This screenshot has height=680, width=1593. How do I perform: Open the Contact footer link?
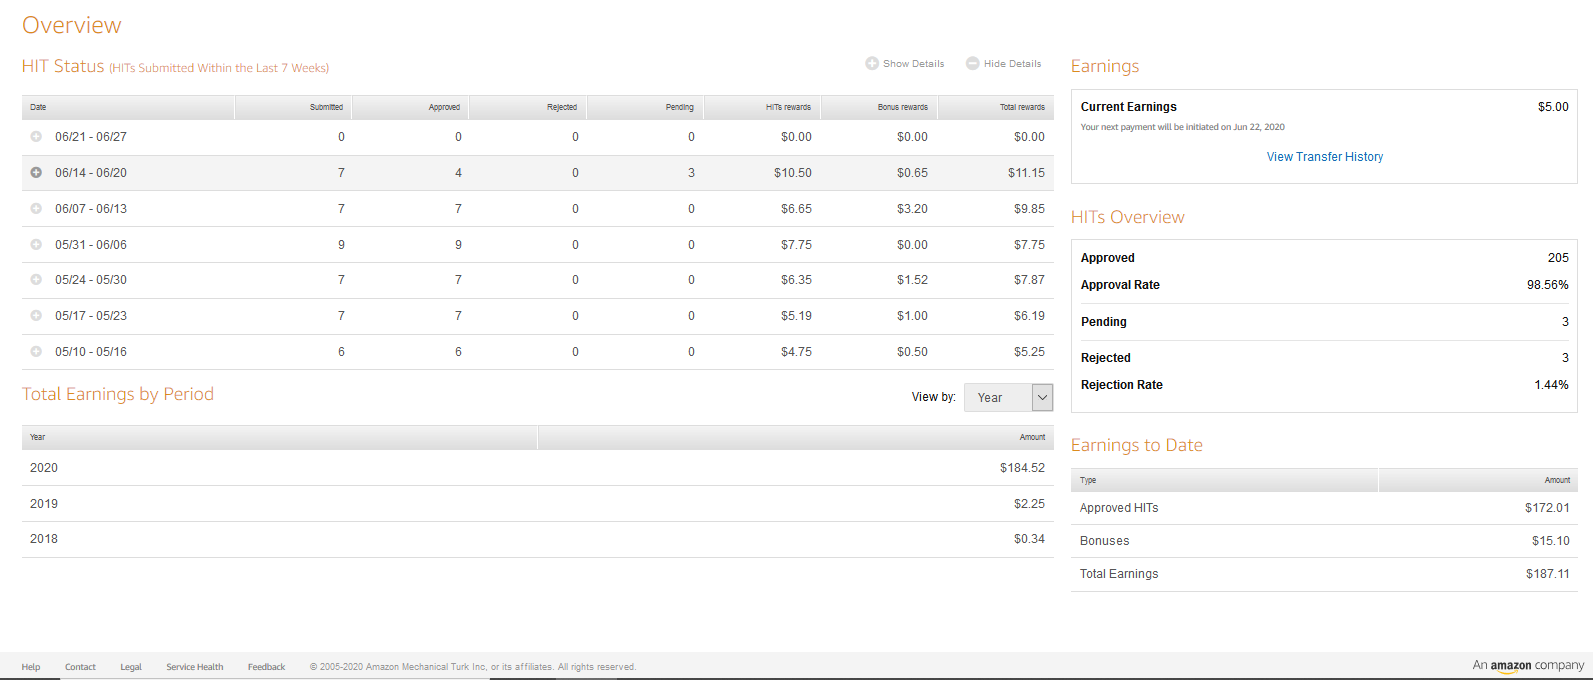click(x=80, y=667)
